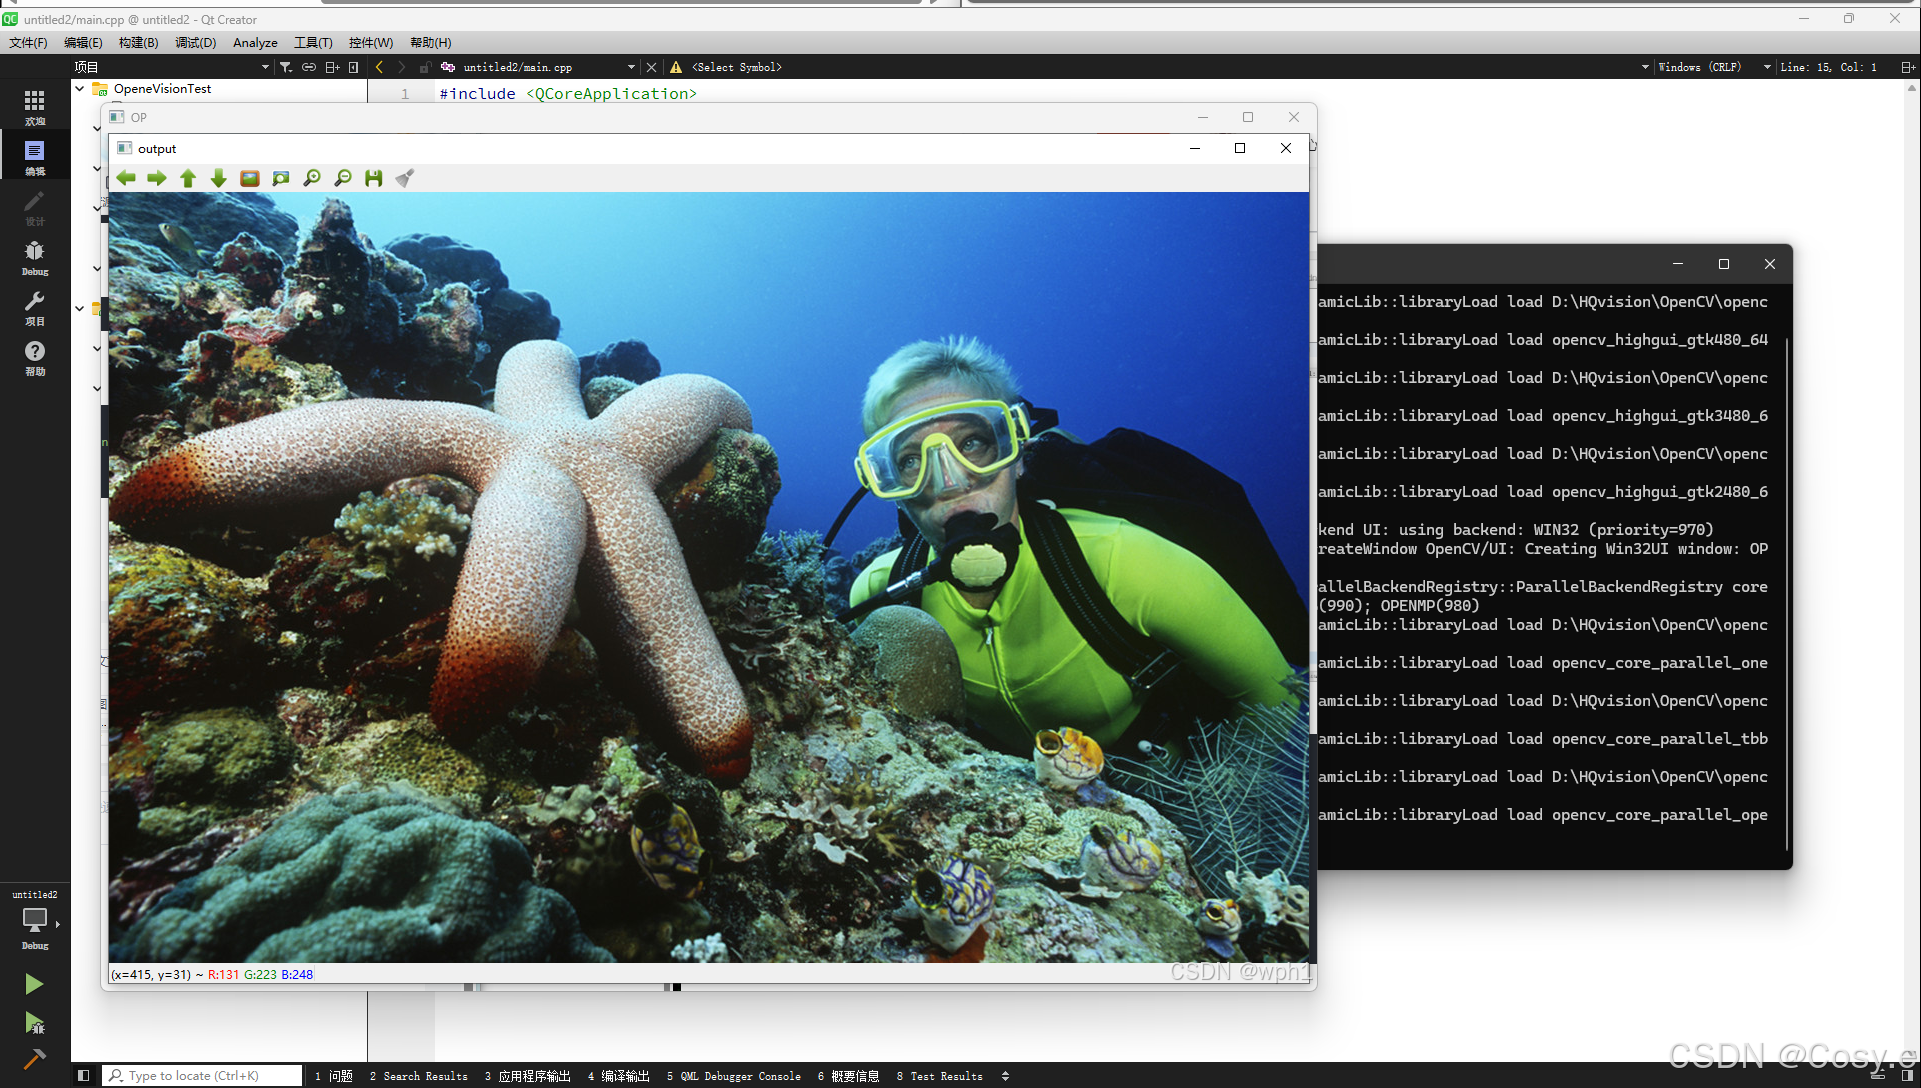The height and width of the screenshot is (1088, 1921).
Task: Toggle the left sidebar visibility button
Action: 84,1076
